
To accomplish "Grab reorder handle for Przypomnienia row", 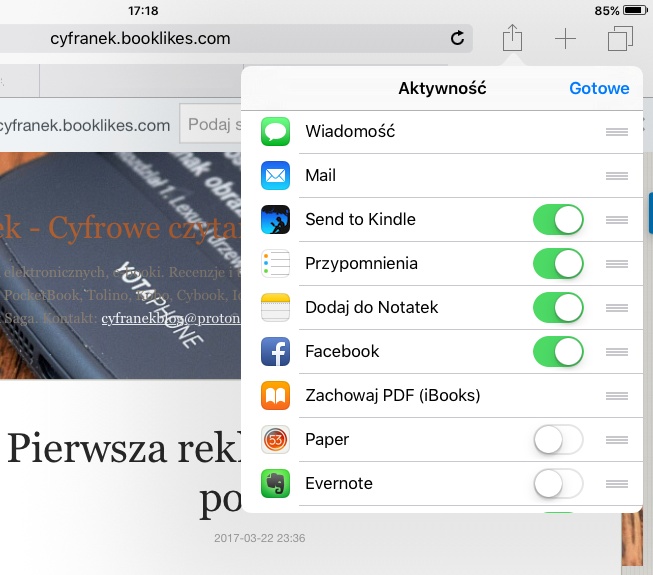I will click(x=617, y=264).
